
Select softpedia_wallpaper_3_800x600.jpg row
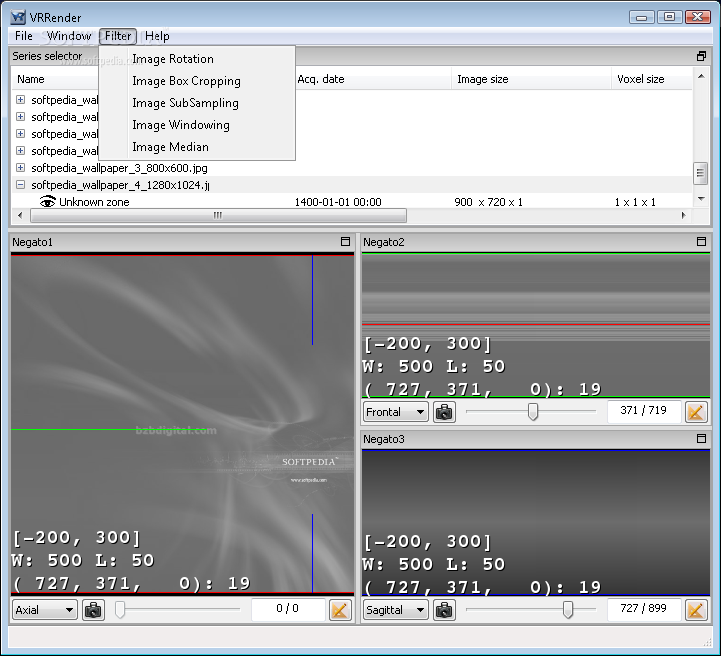351,168
